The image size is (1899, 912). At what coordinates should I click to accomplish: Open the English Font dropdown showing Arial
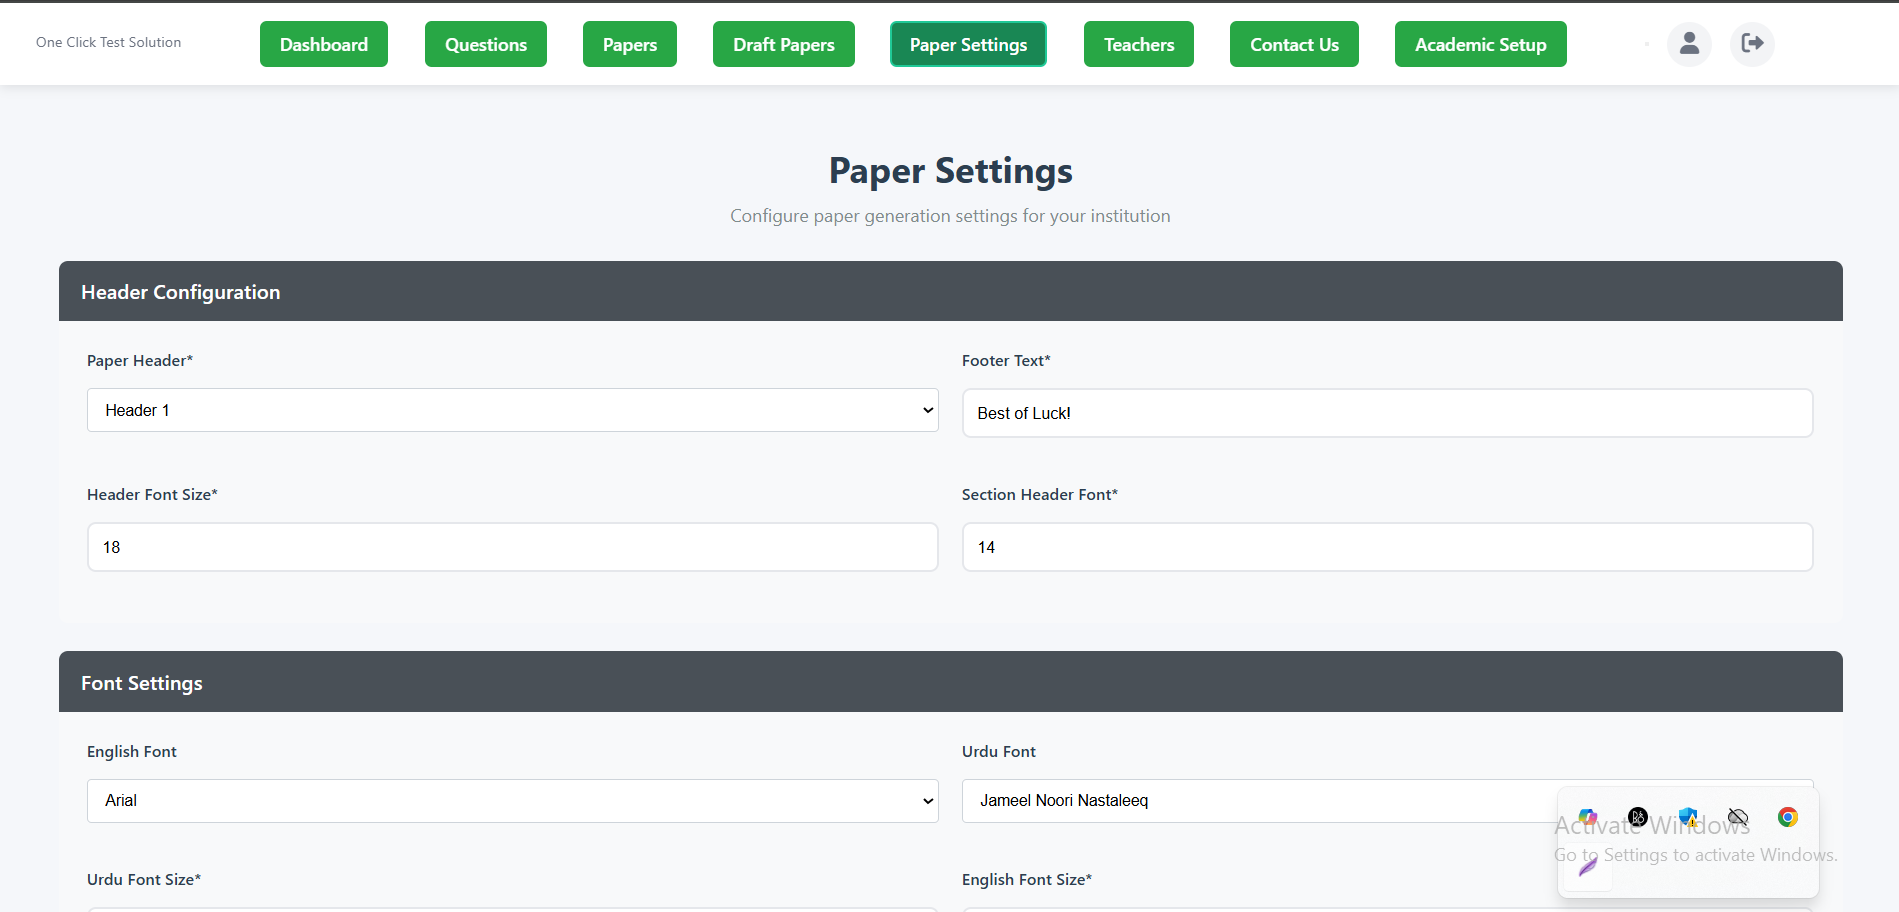(x=512, y=801)
